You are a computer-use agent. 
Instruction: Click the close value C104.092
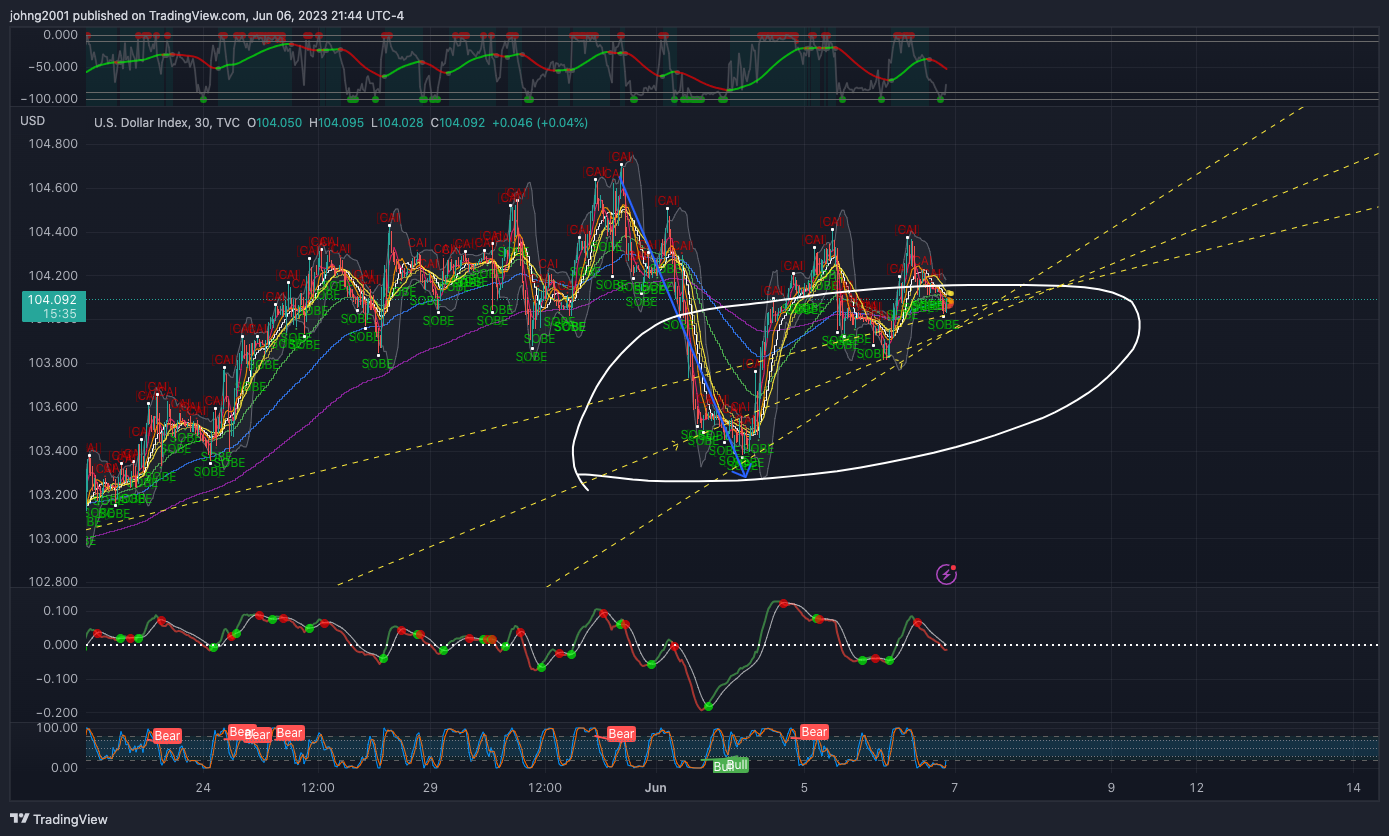click(457, 122)
